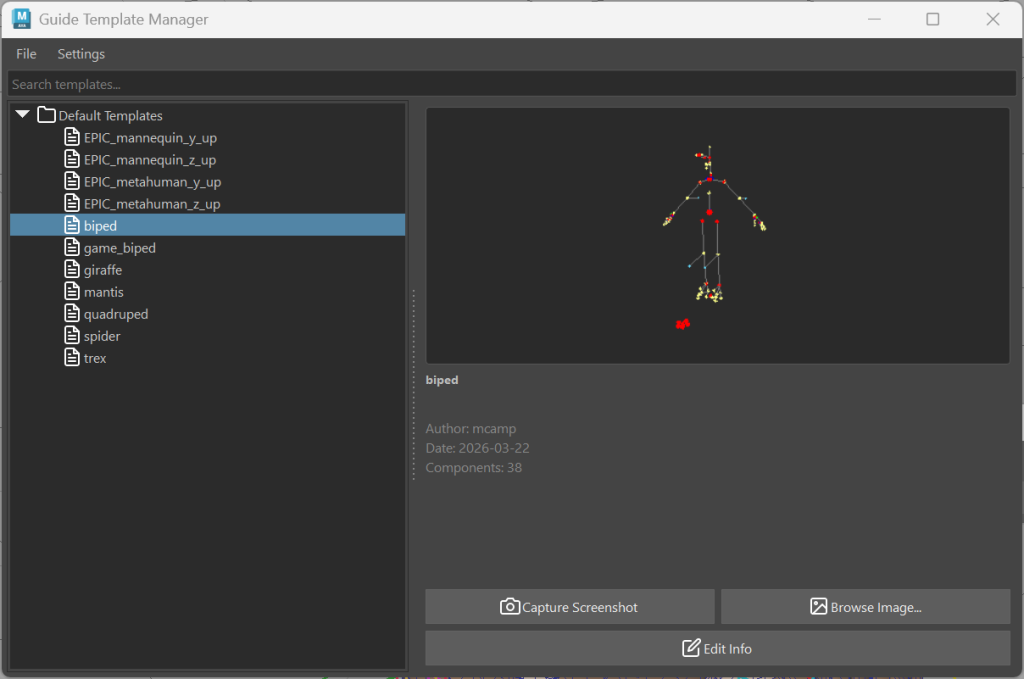Click the document icon next to giraffe

(x=72, y=270)
